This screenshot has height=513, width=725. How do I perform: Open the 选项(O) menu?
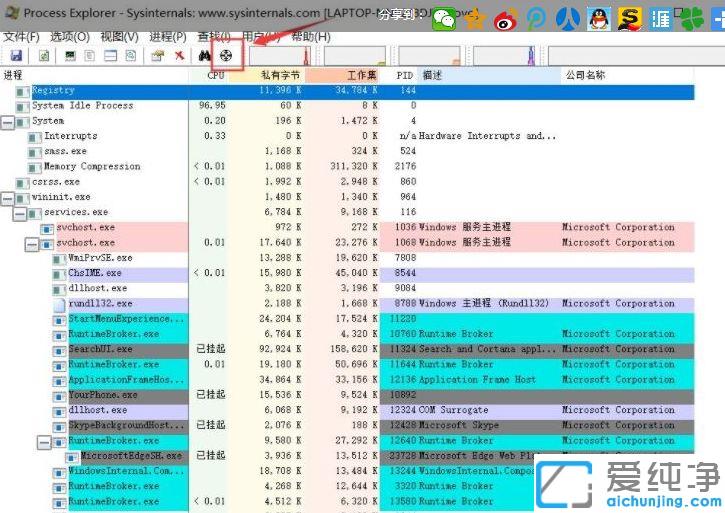pos(69,37)
